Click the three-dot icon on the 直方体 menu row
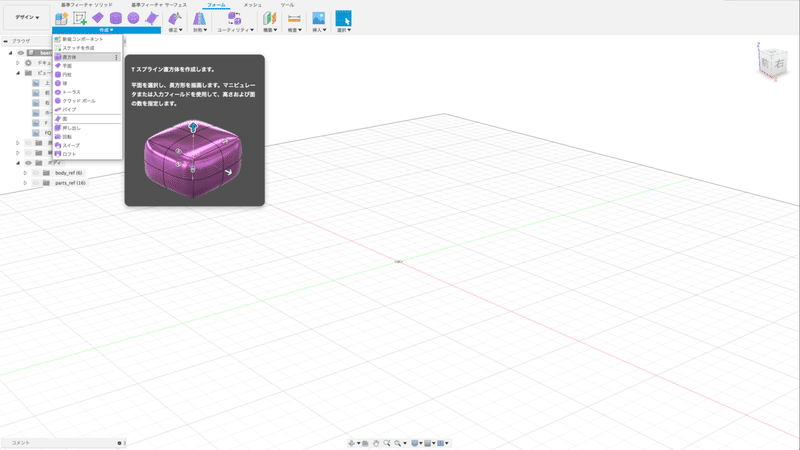 coord(116,57)
